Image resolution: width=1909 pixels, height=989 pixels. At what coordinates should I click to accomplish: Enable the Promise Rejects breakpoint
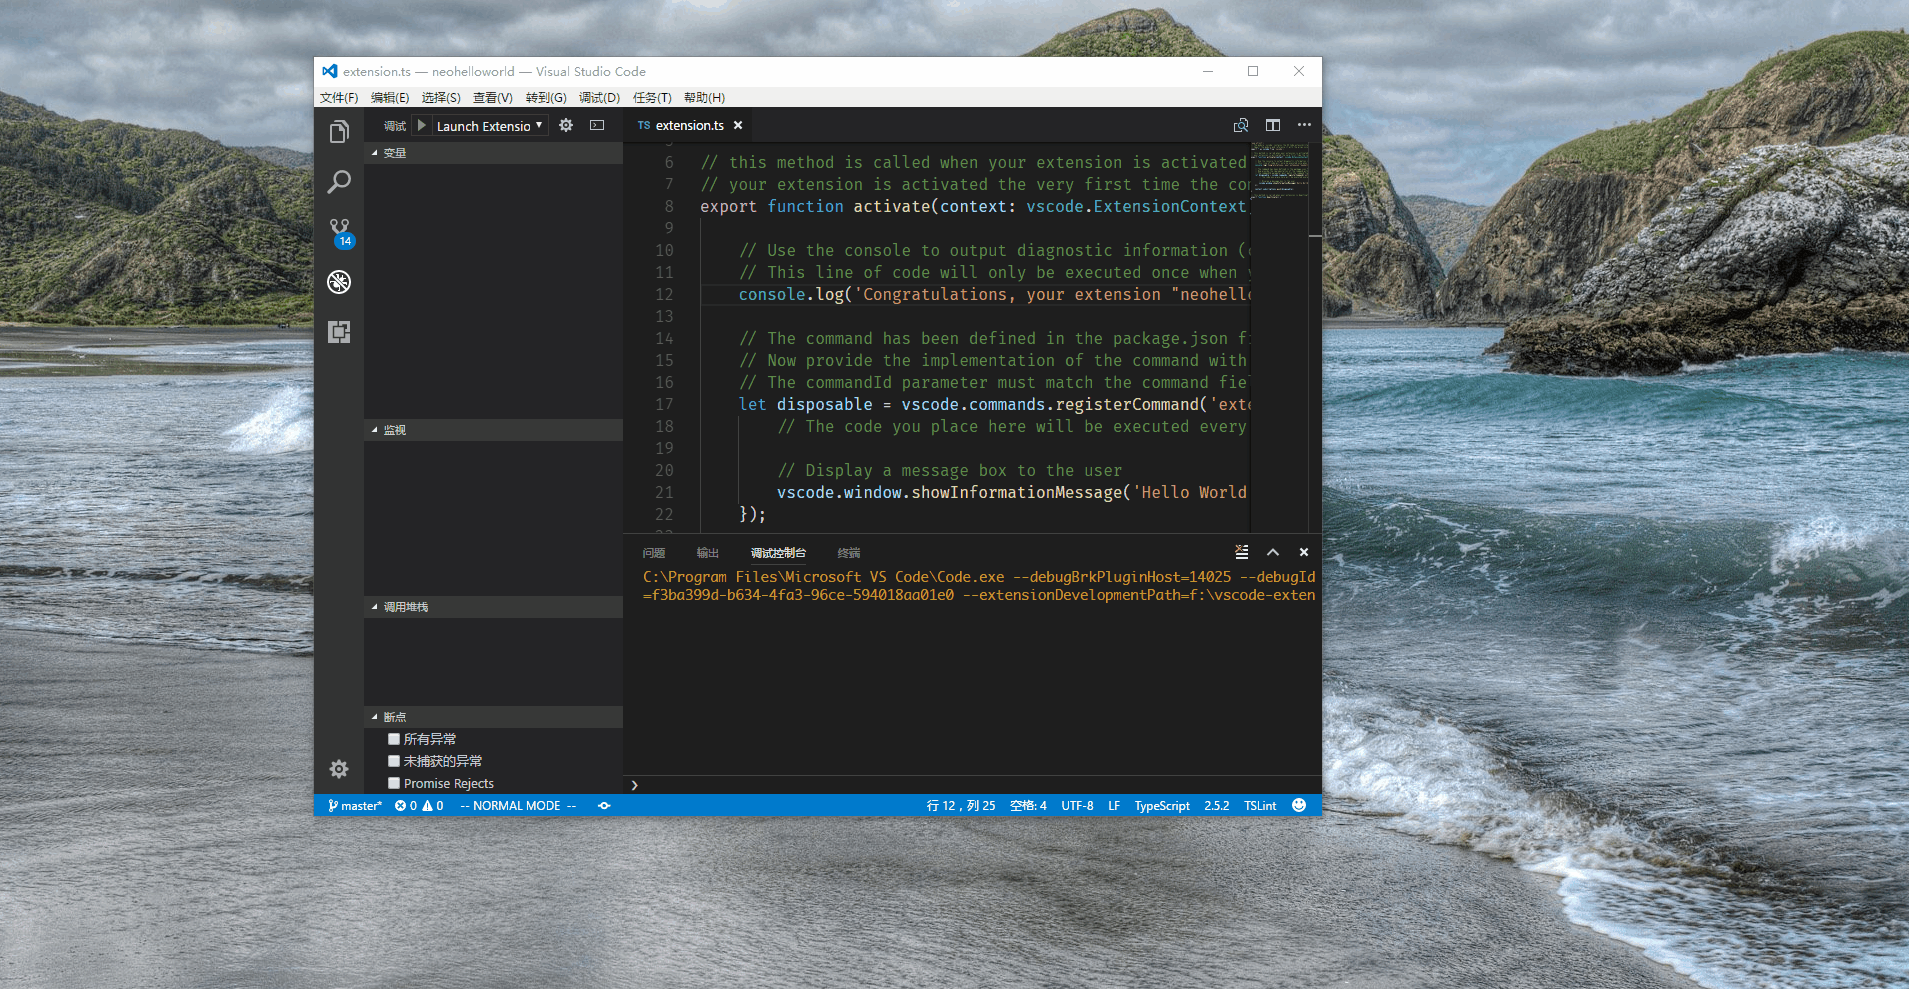coord(395,782)
